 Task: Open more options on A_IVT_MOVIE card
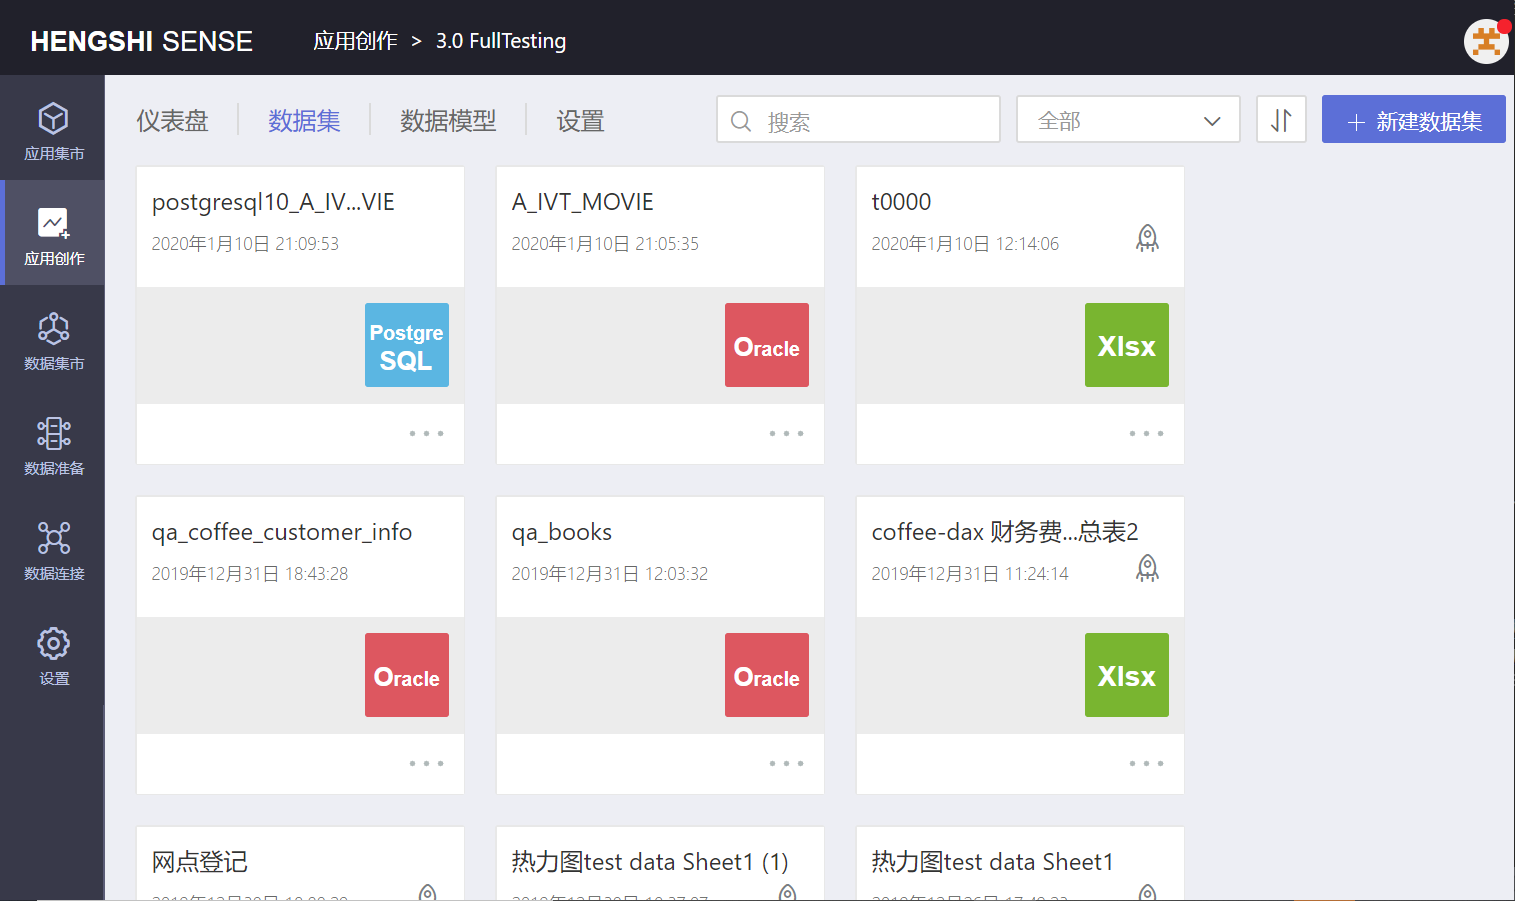click(786, 434)
